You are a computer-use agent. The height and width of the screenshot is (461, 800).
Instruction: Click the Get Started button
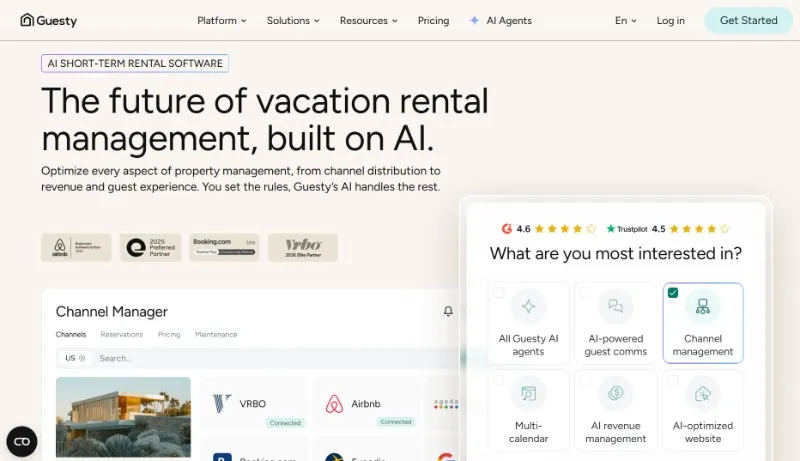(x=748, y=20)
